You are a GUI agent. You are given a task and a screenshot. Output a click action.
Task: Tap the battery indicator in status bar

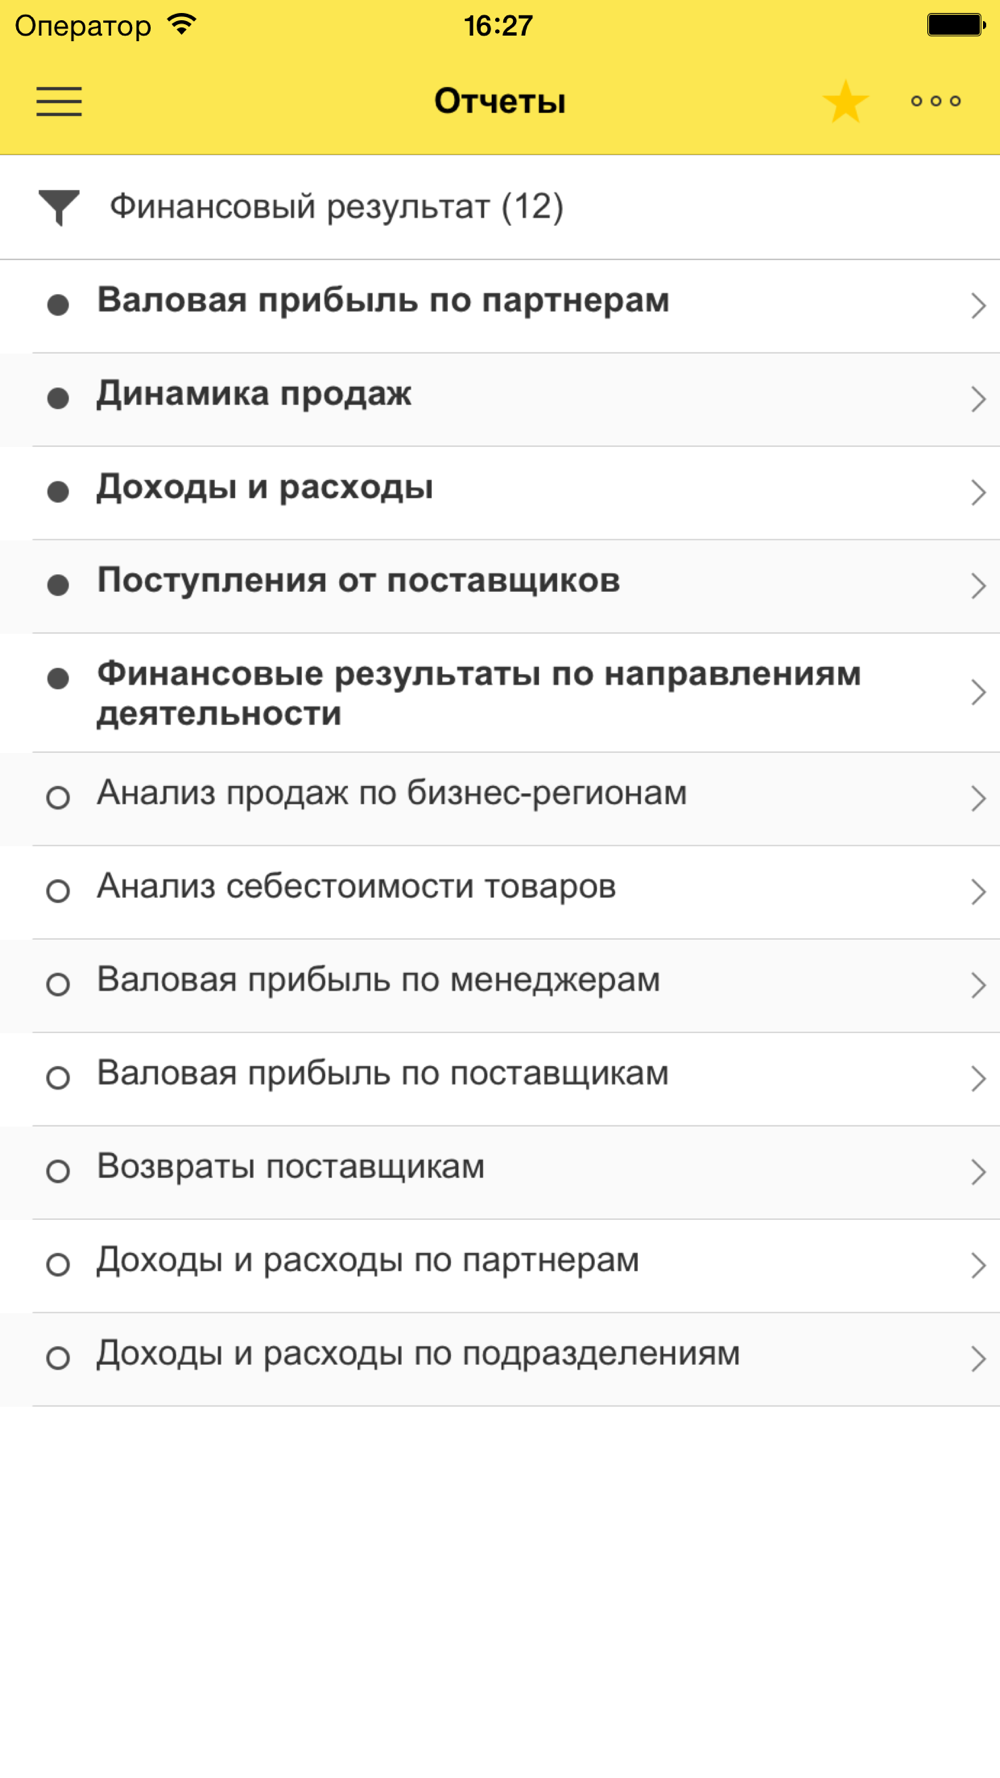(x=955, y=25)
